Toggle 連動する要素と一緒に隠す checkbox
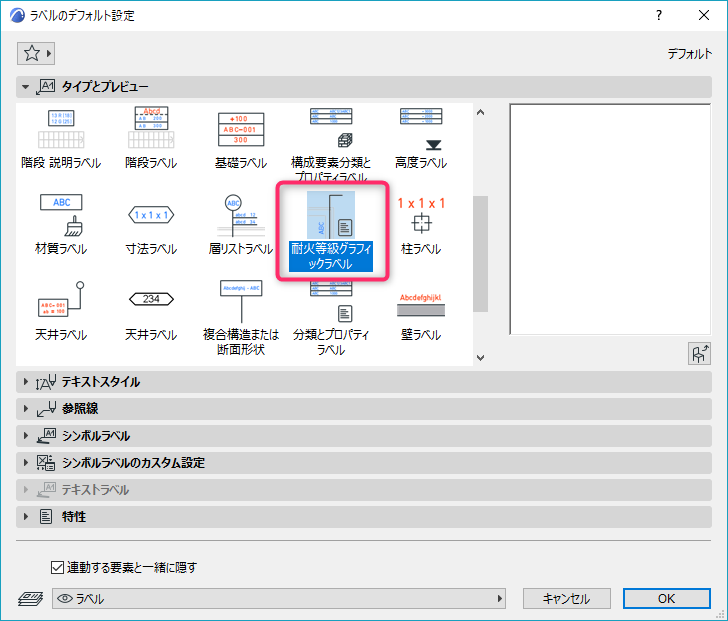The height and width of the screenshot is (621, 728). (57, 568)
